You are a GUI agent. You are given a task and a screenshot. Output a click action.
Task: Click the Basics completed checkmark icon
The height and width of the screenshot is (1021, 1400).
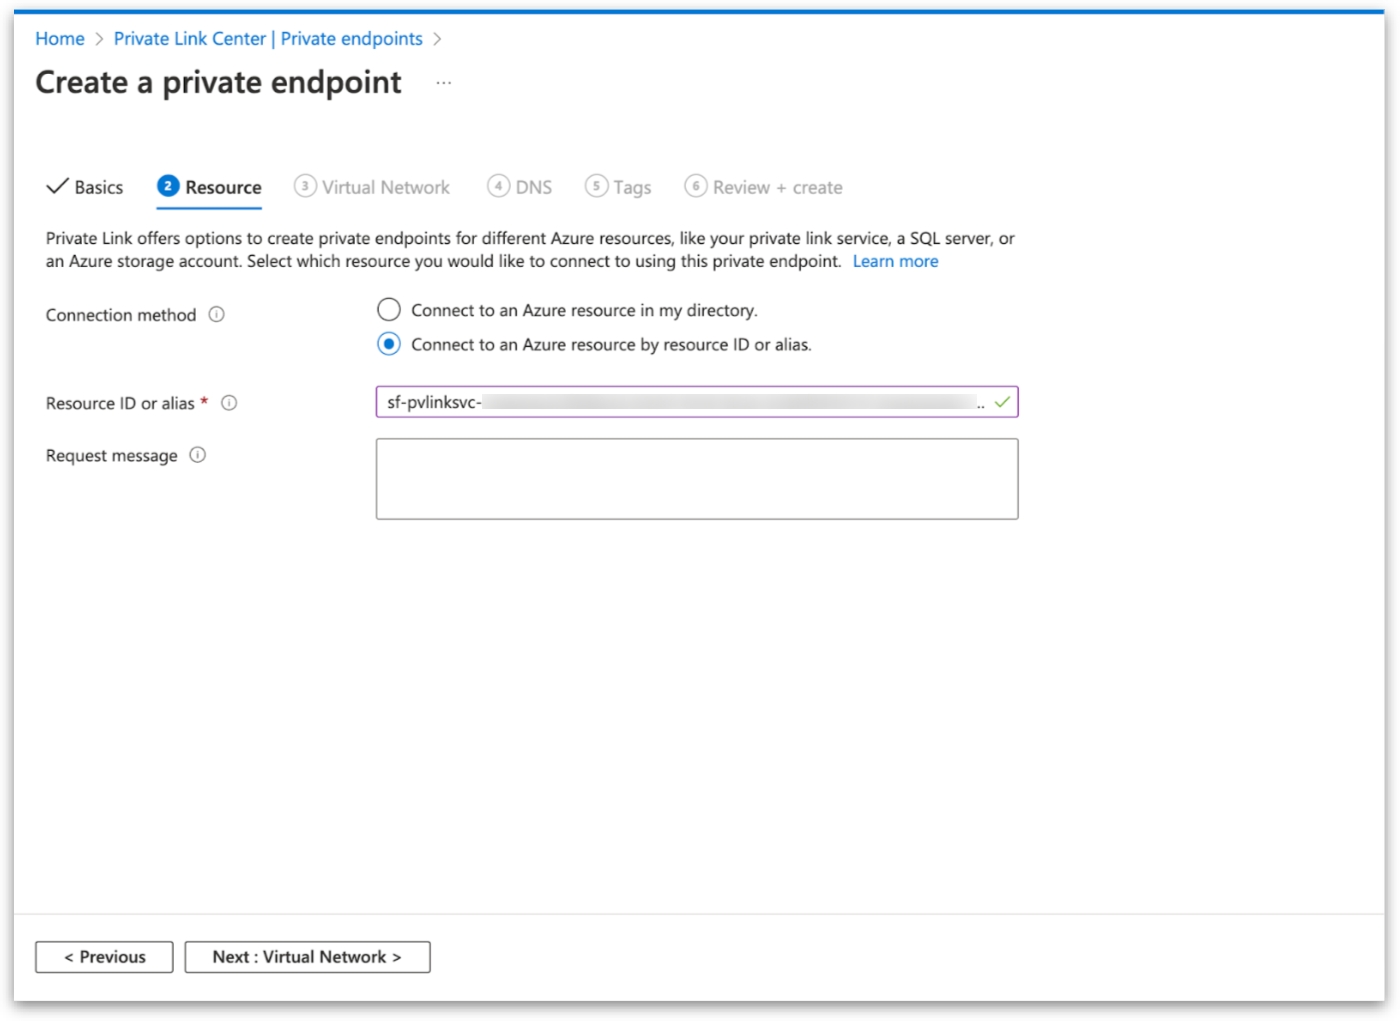click(x=58, y=187)
